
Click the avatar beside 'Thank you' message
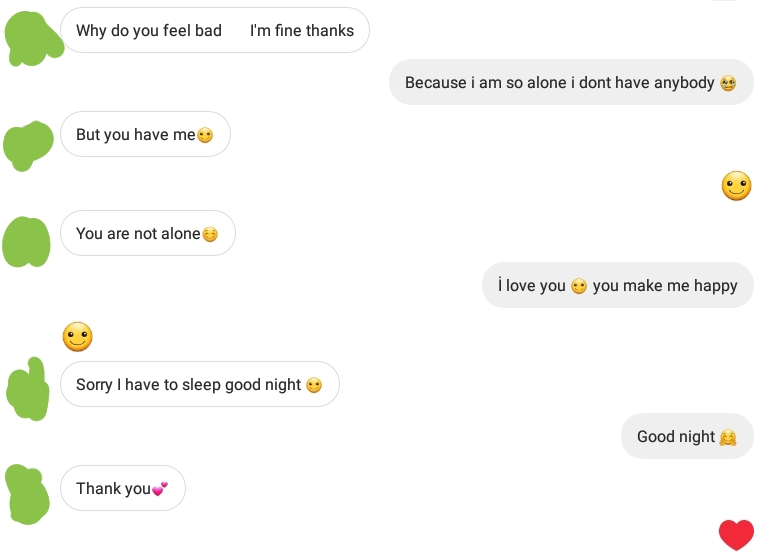[27, 494]
